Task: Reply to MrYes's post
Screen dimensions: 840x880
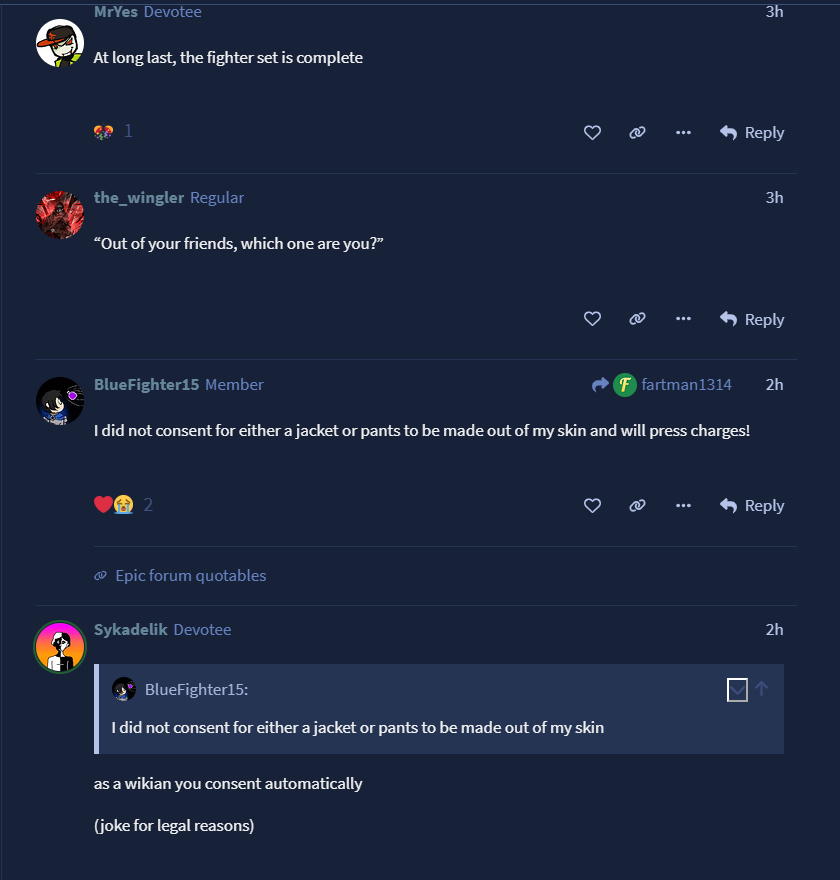Action: [x=752, y=132]
